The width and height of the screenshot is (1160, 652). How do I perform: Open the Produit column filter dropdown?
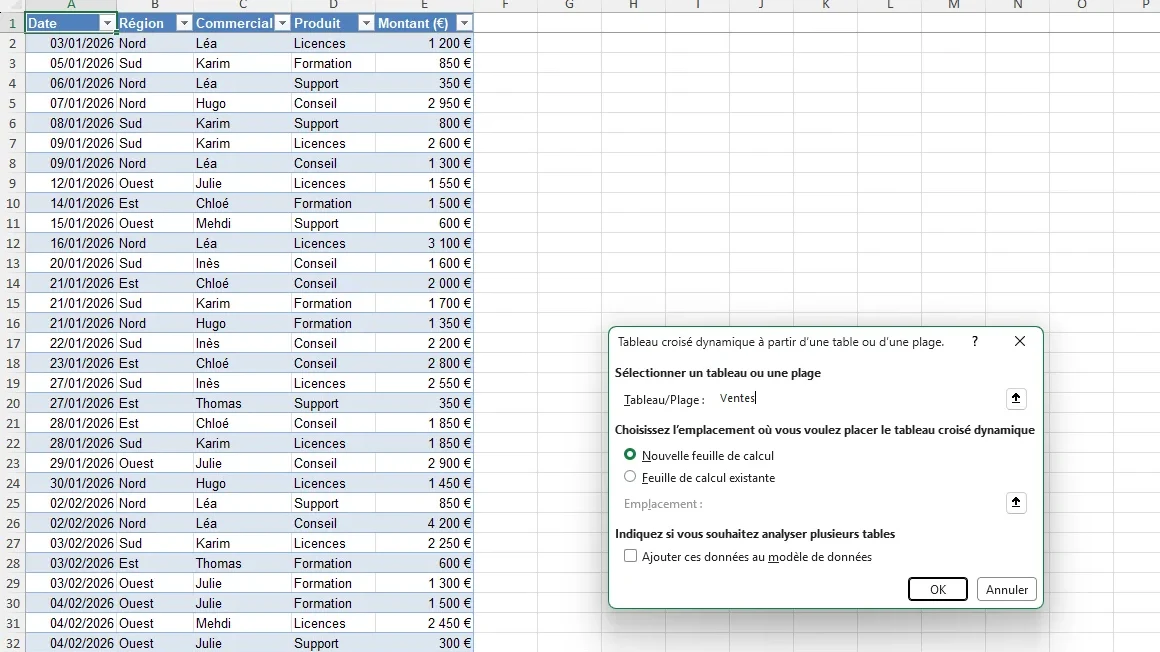tap(366, 24)
